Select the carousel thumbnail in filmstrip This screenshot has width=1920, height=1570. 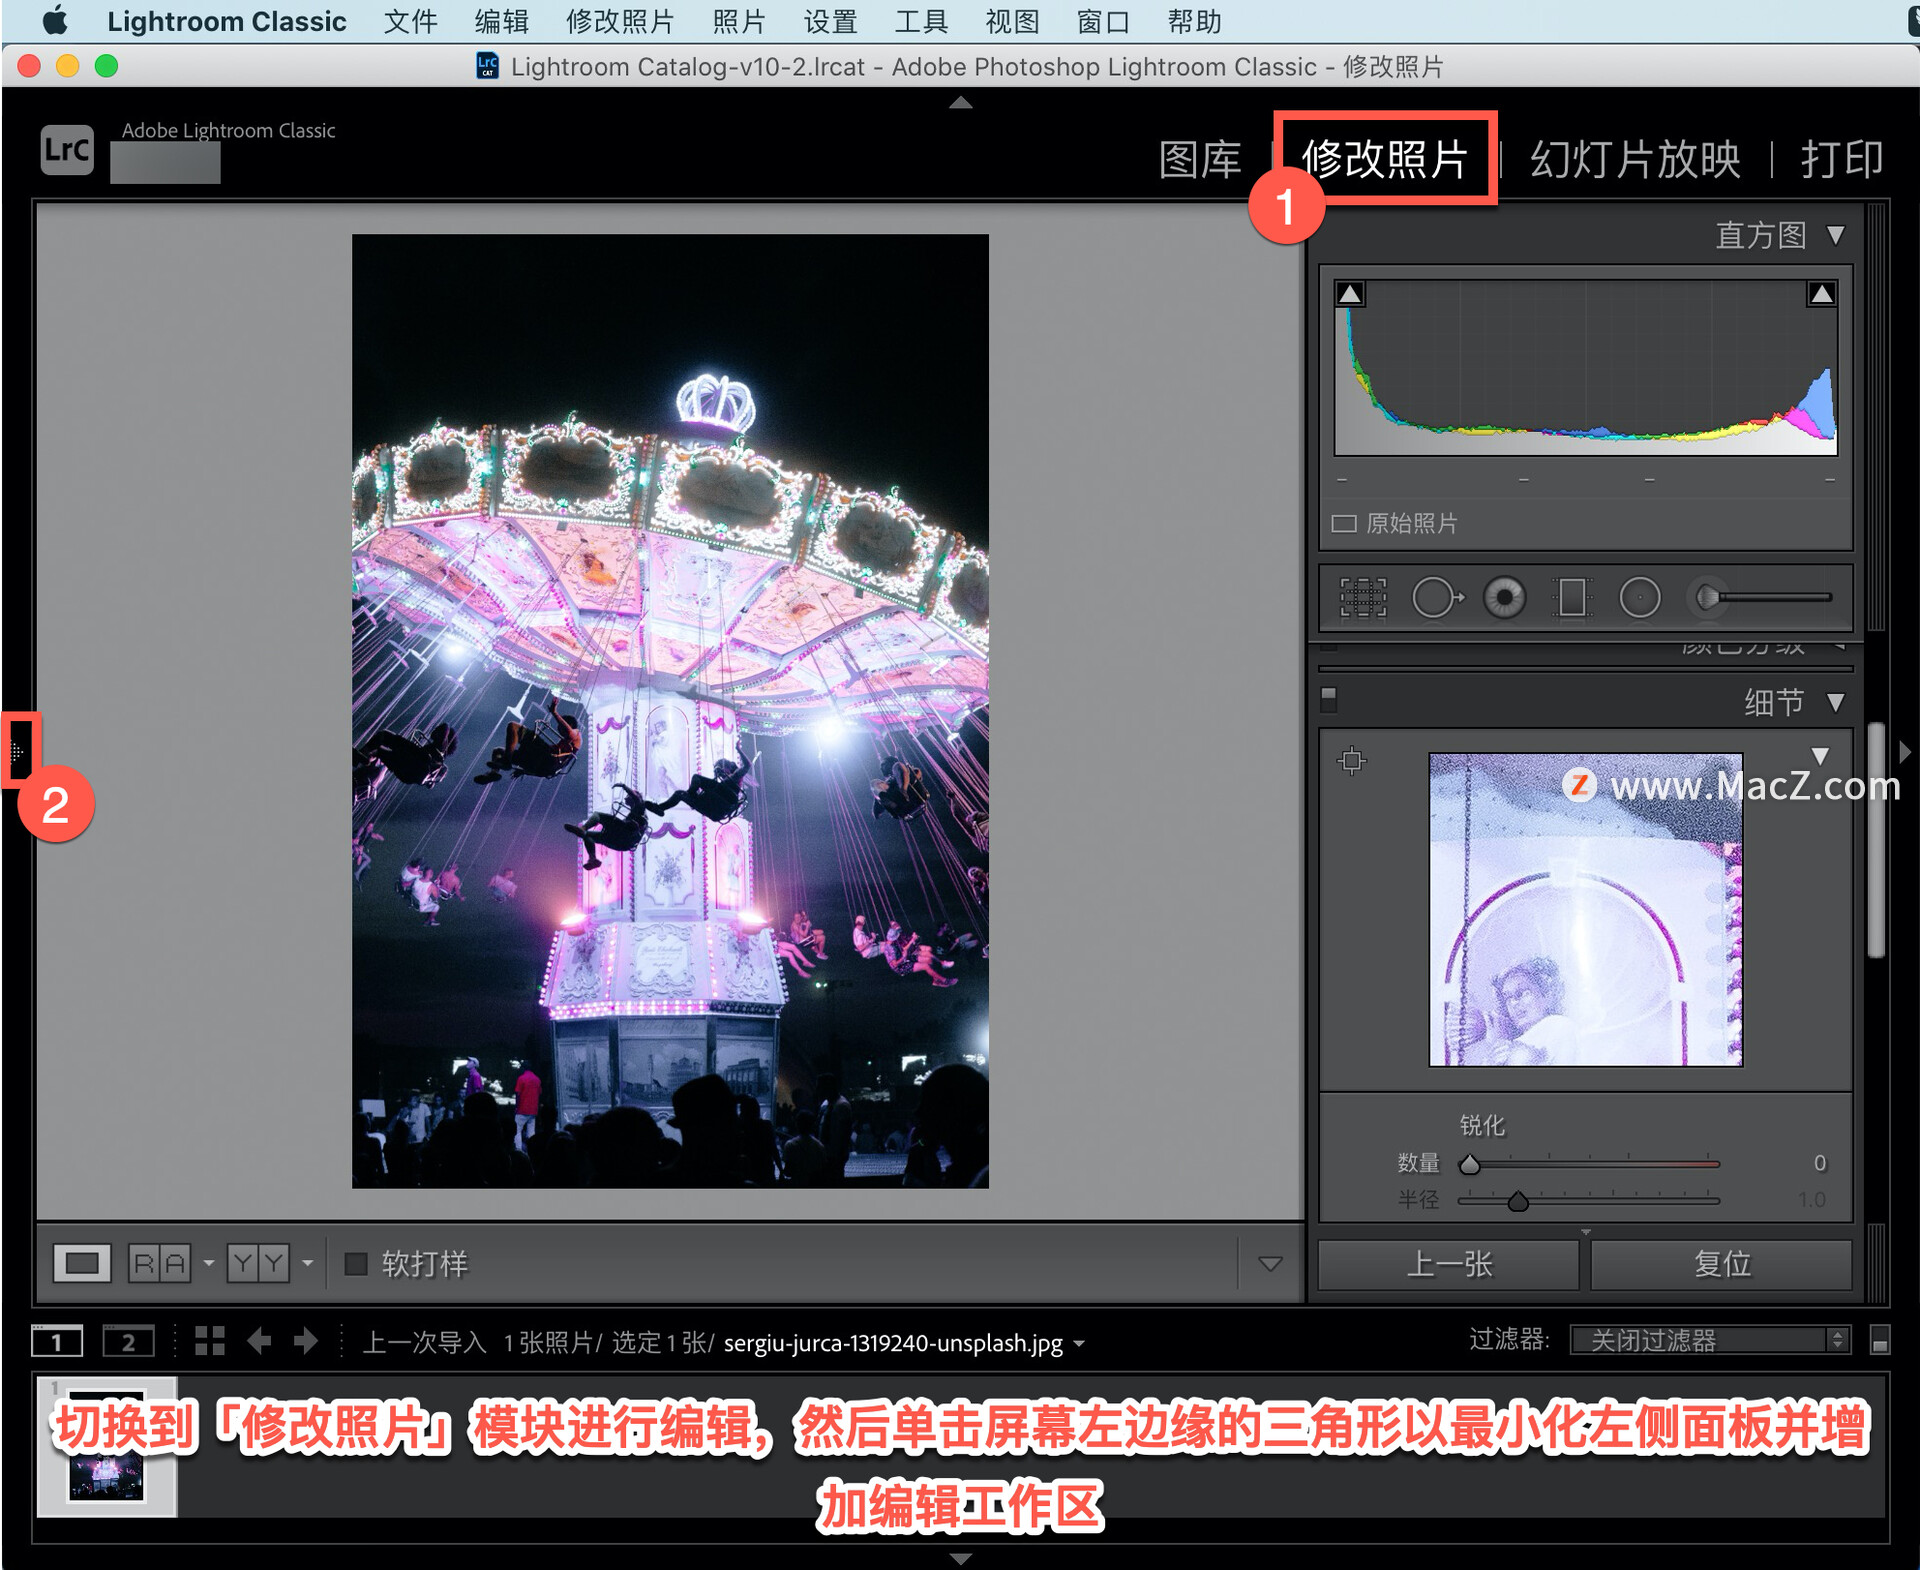coord(107,1447)
